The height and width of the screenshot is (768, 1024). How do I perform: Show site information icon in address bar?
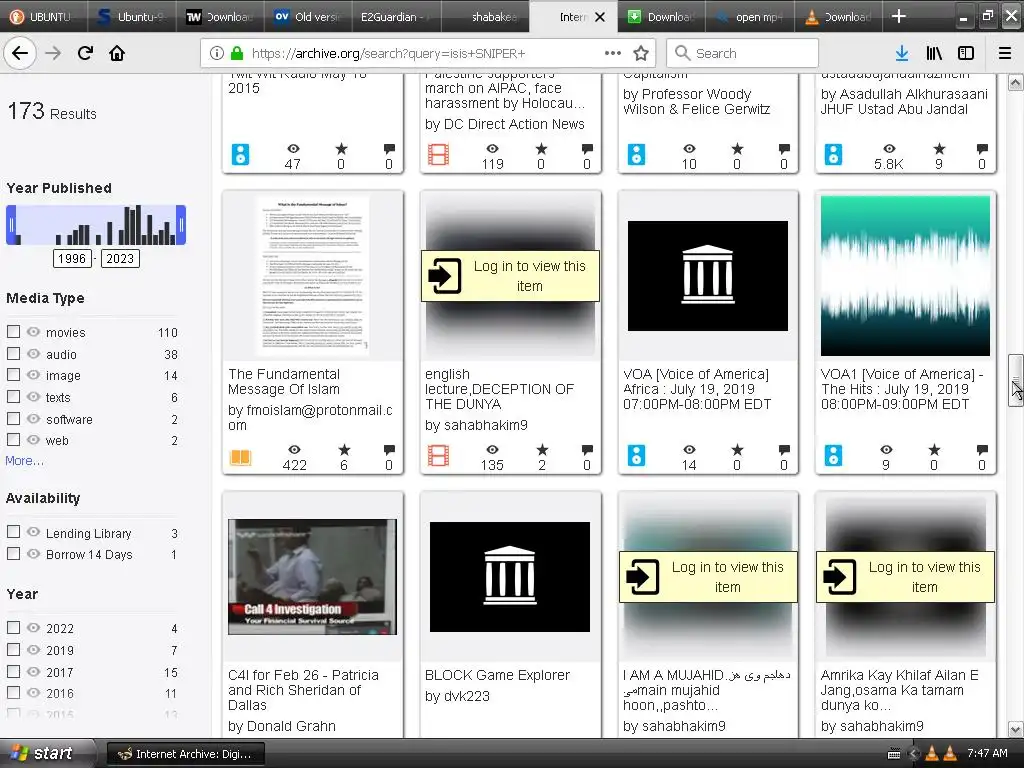click(216, 53)
